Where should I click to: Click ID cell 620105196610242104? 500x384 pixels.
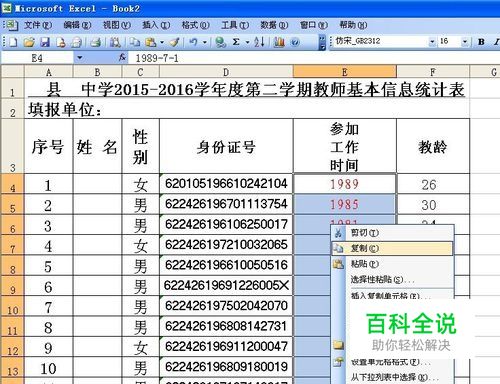pyautogui.click(x=226, y=184)
